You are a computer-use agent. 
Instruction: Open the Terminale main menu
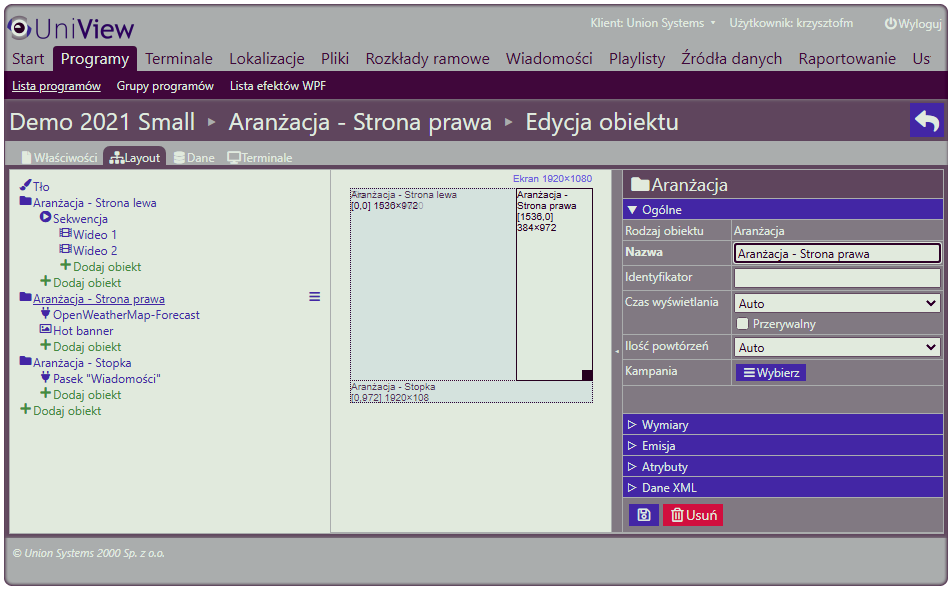(178, 59)
